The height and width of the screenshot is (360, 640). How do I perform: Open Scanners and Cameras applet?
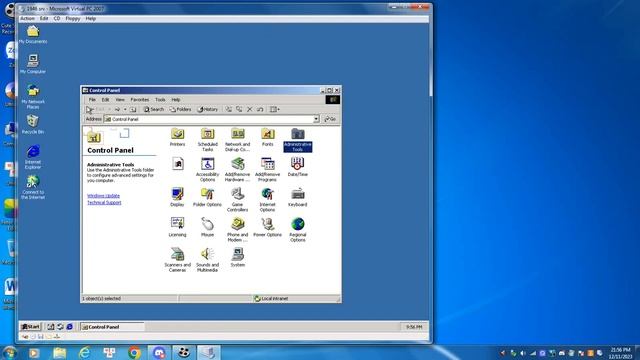178,260
